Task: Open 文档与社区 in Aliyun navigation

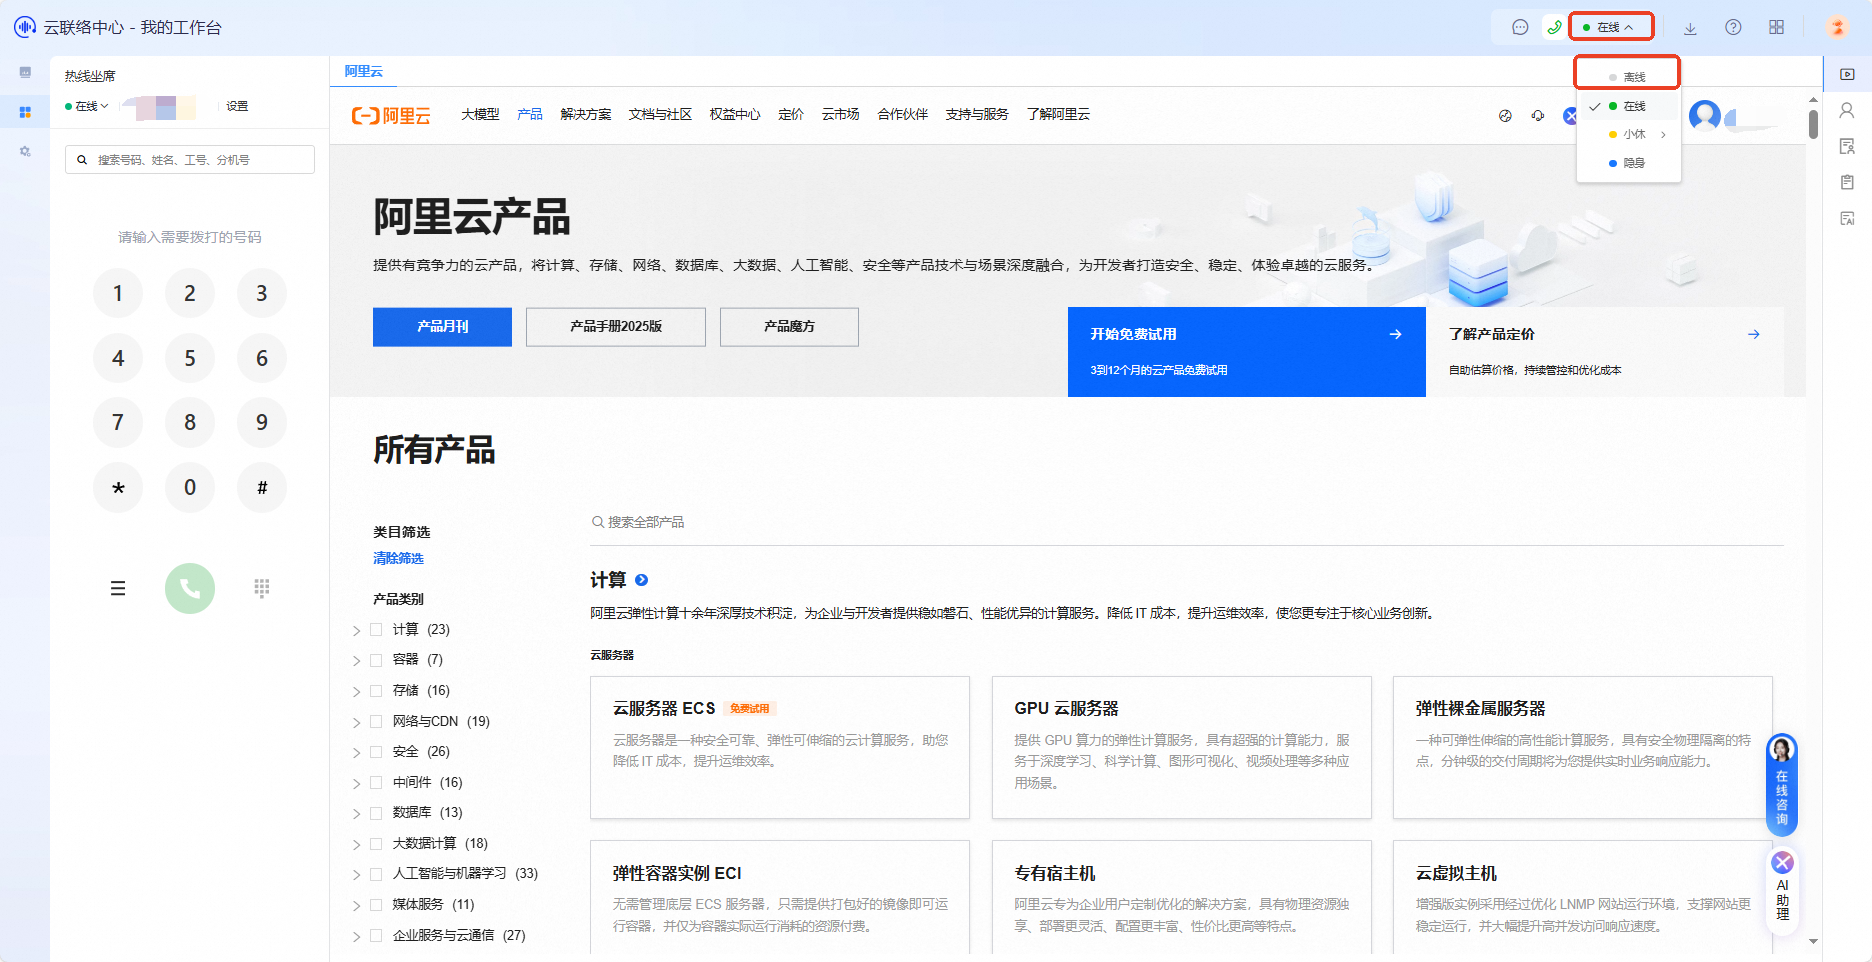Action: coord(660,115)
